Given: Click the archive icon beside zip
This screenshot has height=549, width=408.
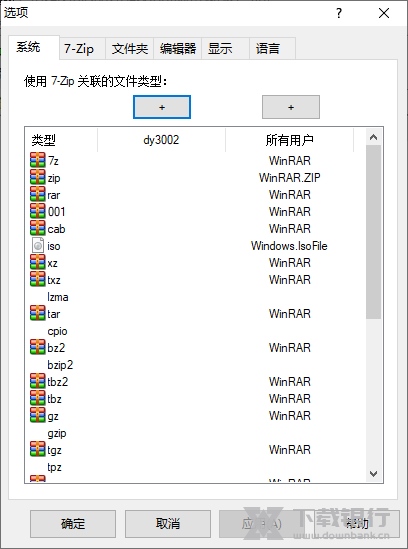Looking at the screenshot, I should tap(37, 178).
